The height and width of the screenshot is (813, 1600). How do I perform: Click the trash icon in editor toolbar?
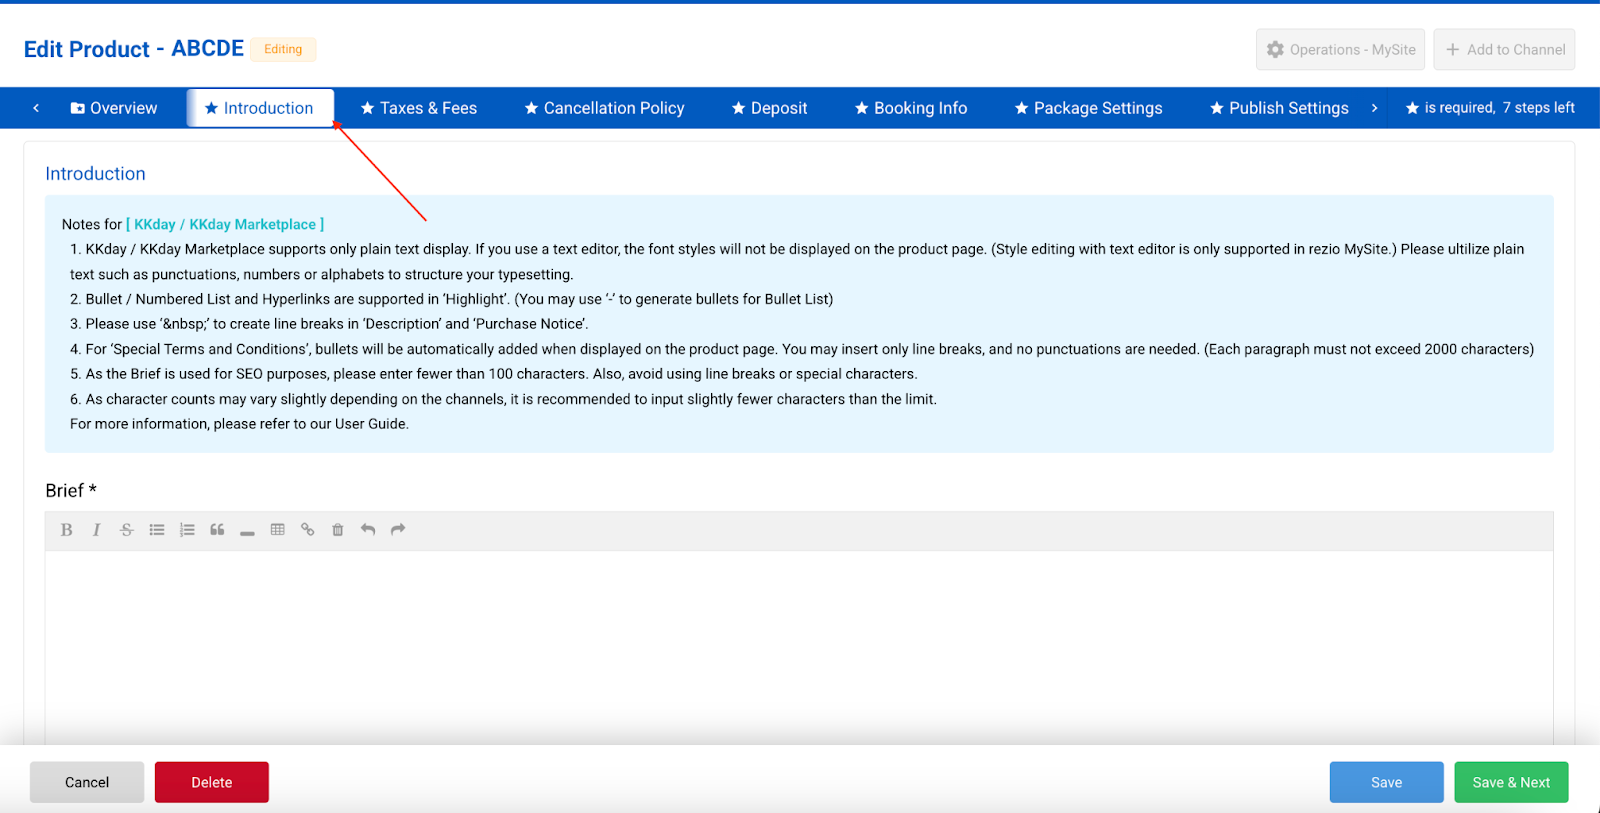click(338, 530)
